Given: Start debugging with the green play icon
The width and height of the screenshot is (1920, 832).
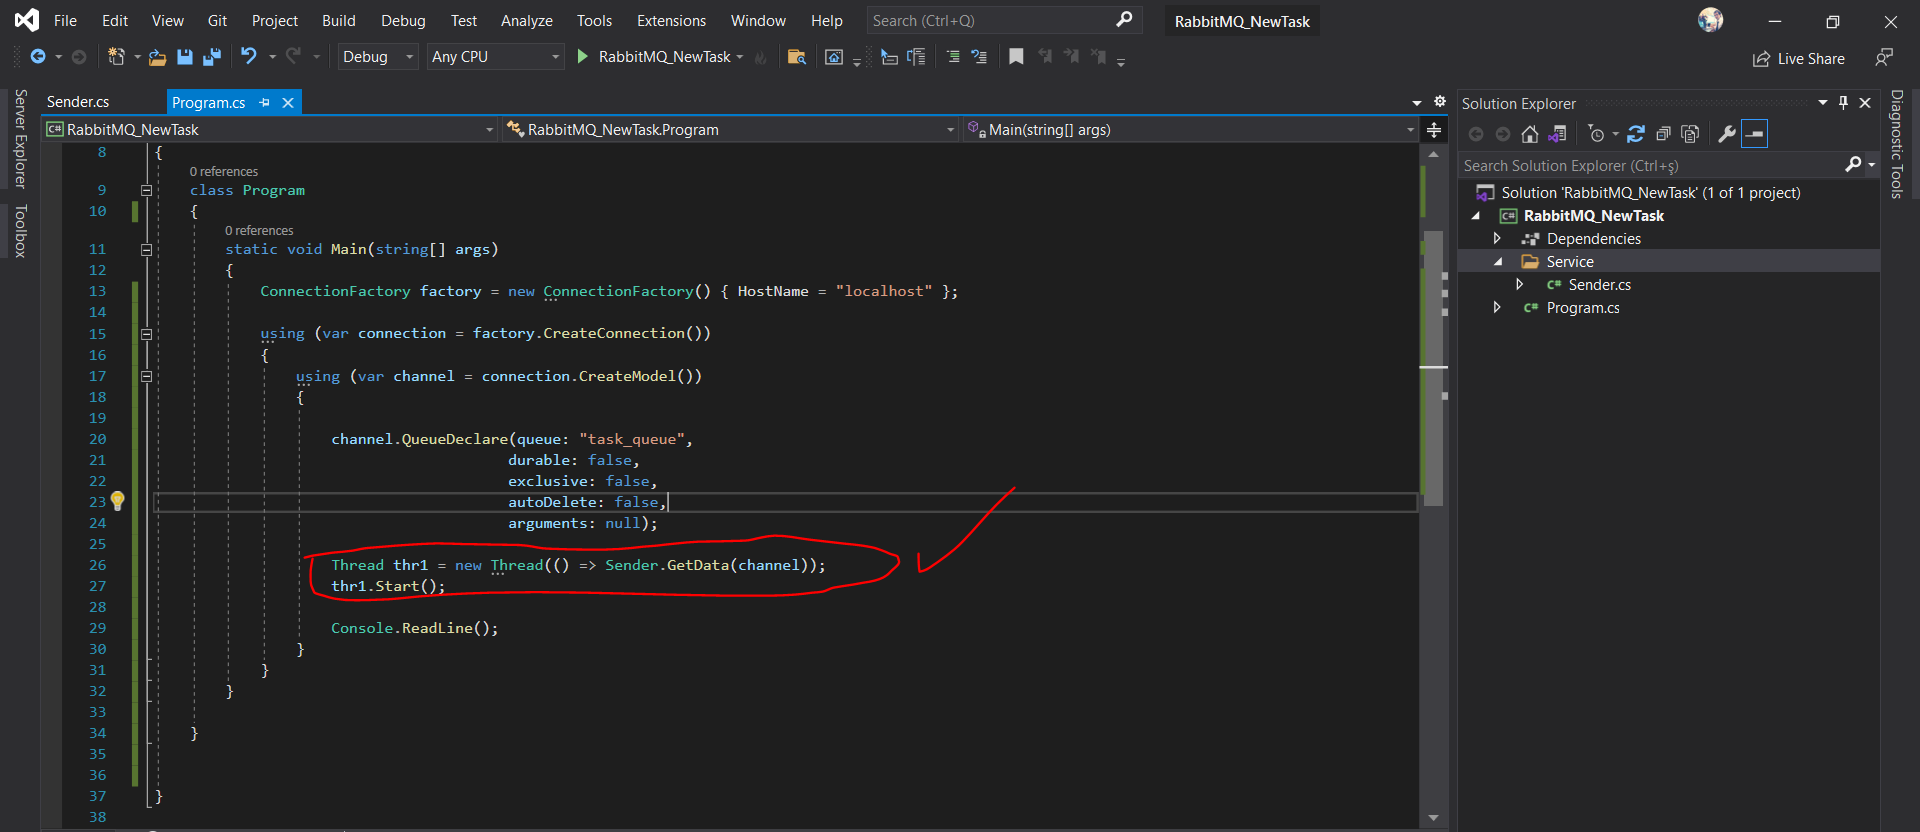Looking at the screenshot, I should pyautogui.click(x=583, y=57).
